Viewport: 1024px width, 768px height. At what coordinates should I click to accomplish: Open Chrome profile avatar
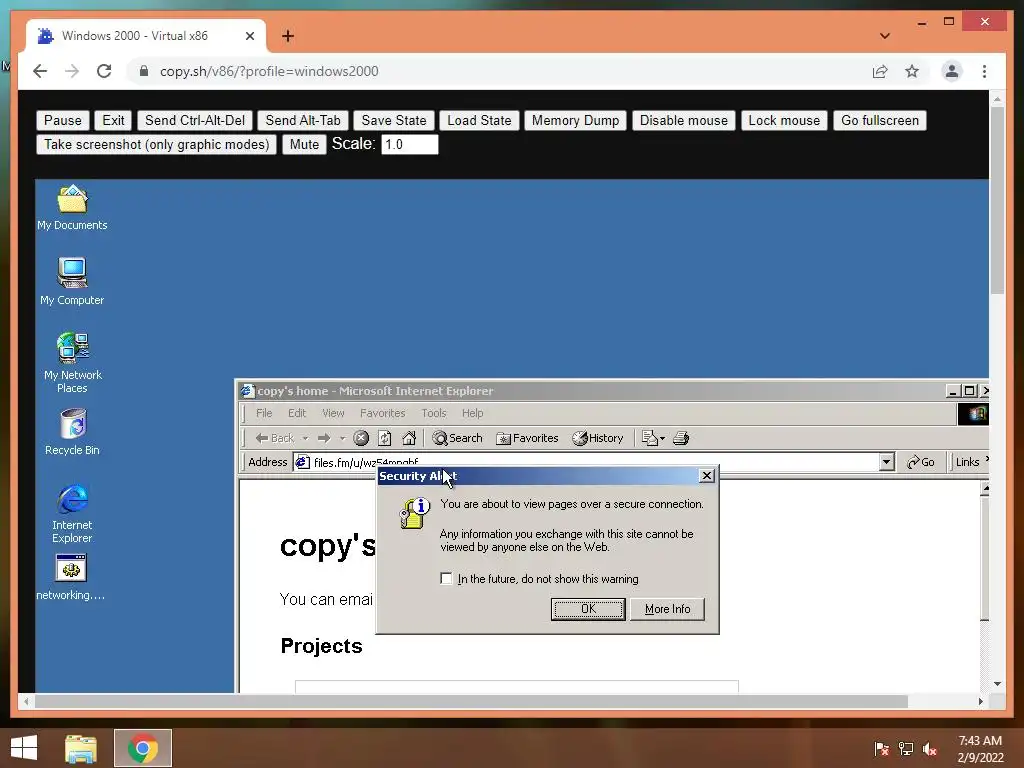(952, 71)
